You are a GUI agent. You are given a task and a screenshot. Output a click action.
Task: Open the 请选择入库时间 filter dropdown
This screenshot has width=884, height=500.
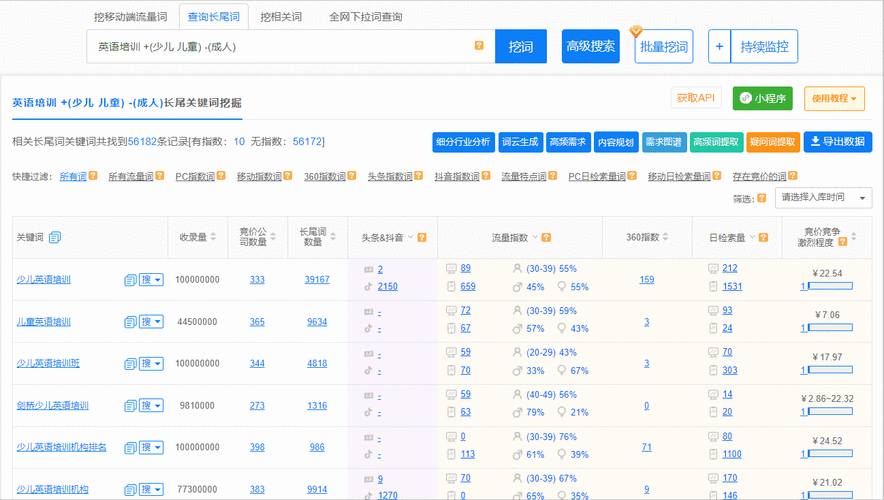[x=824, y=197]
